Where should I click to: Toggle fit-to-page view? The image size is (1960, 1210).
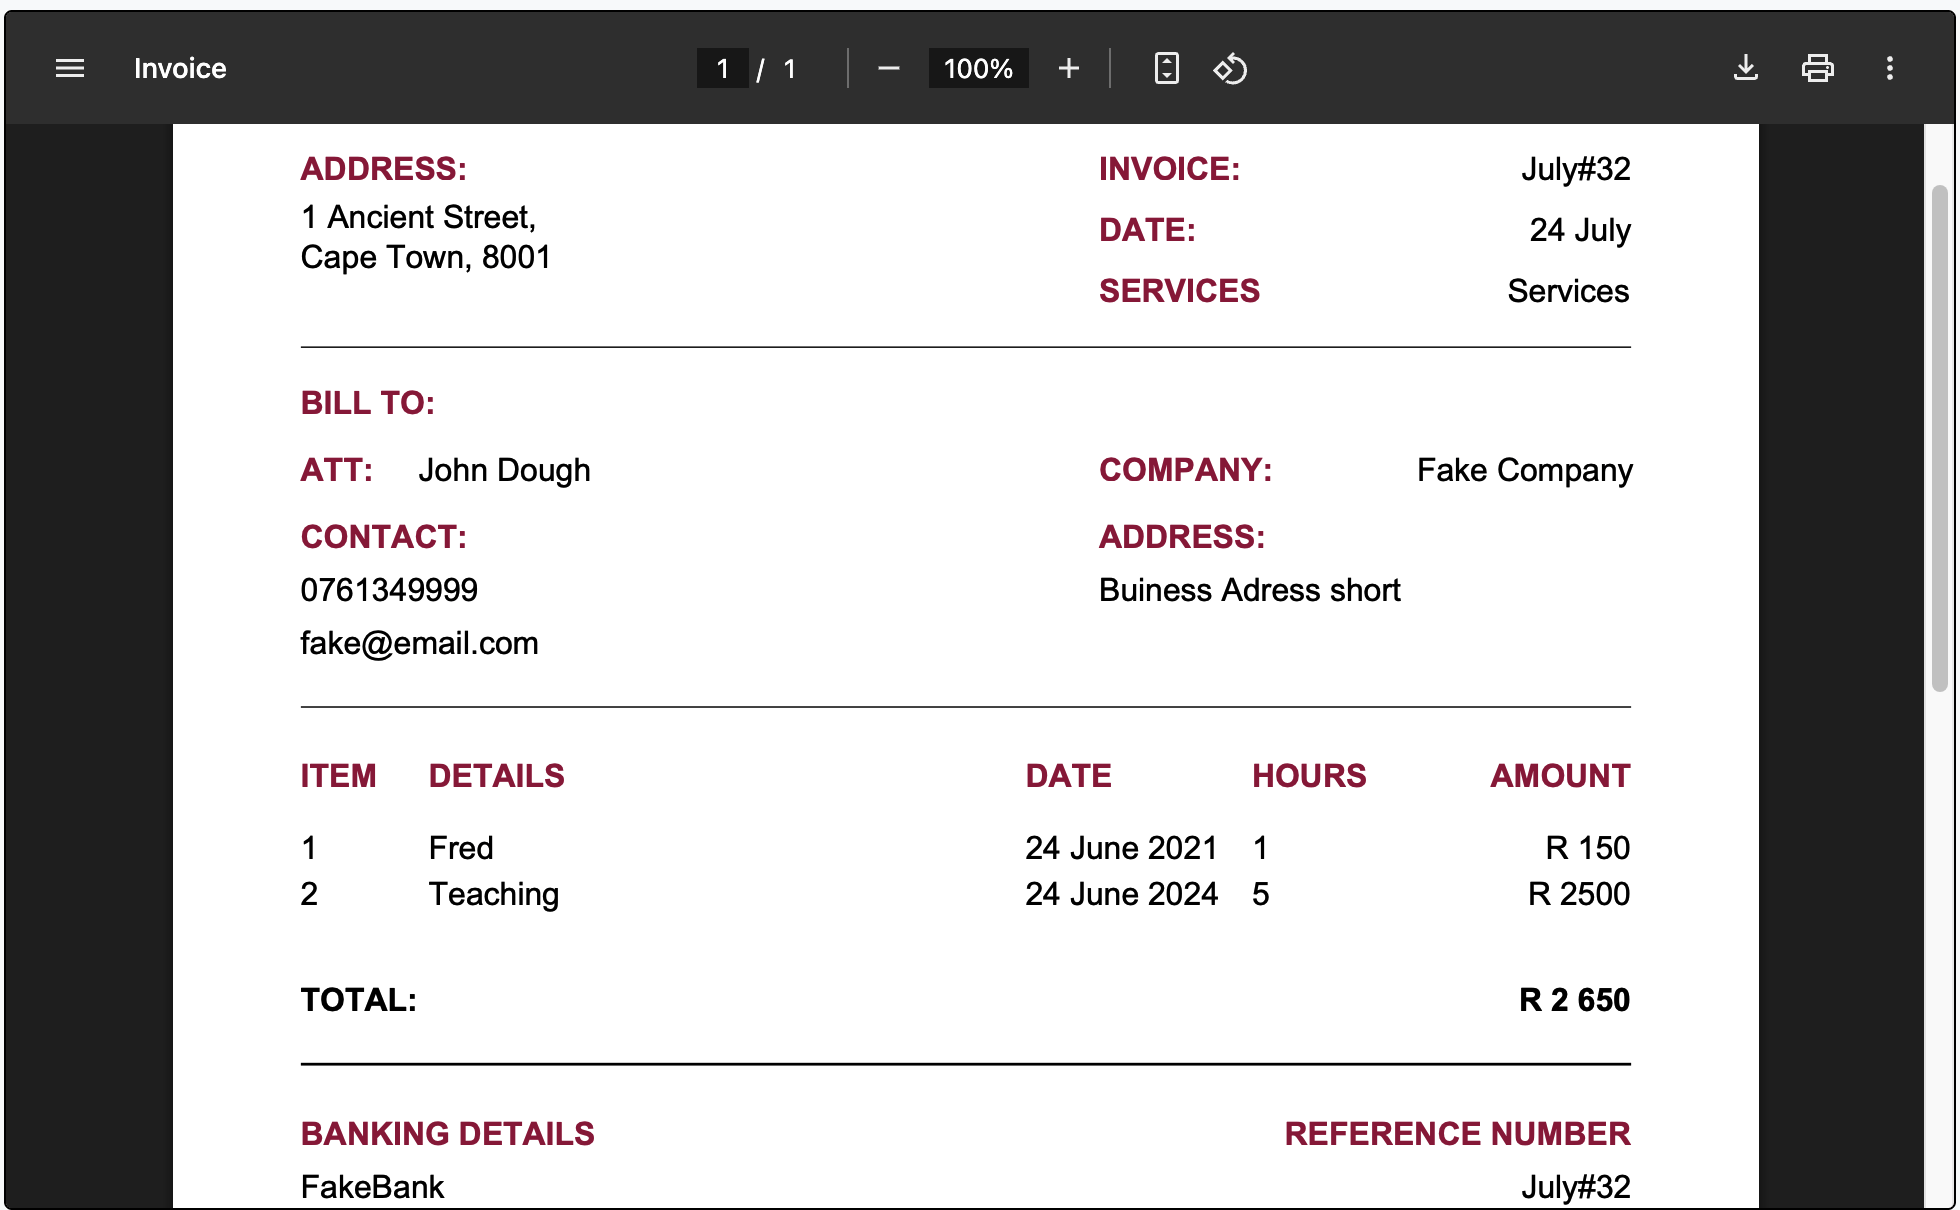point(1165,68)
